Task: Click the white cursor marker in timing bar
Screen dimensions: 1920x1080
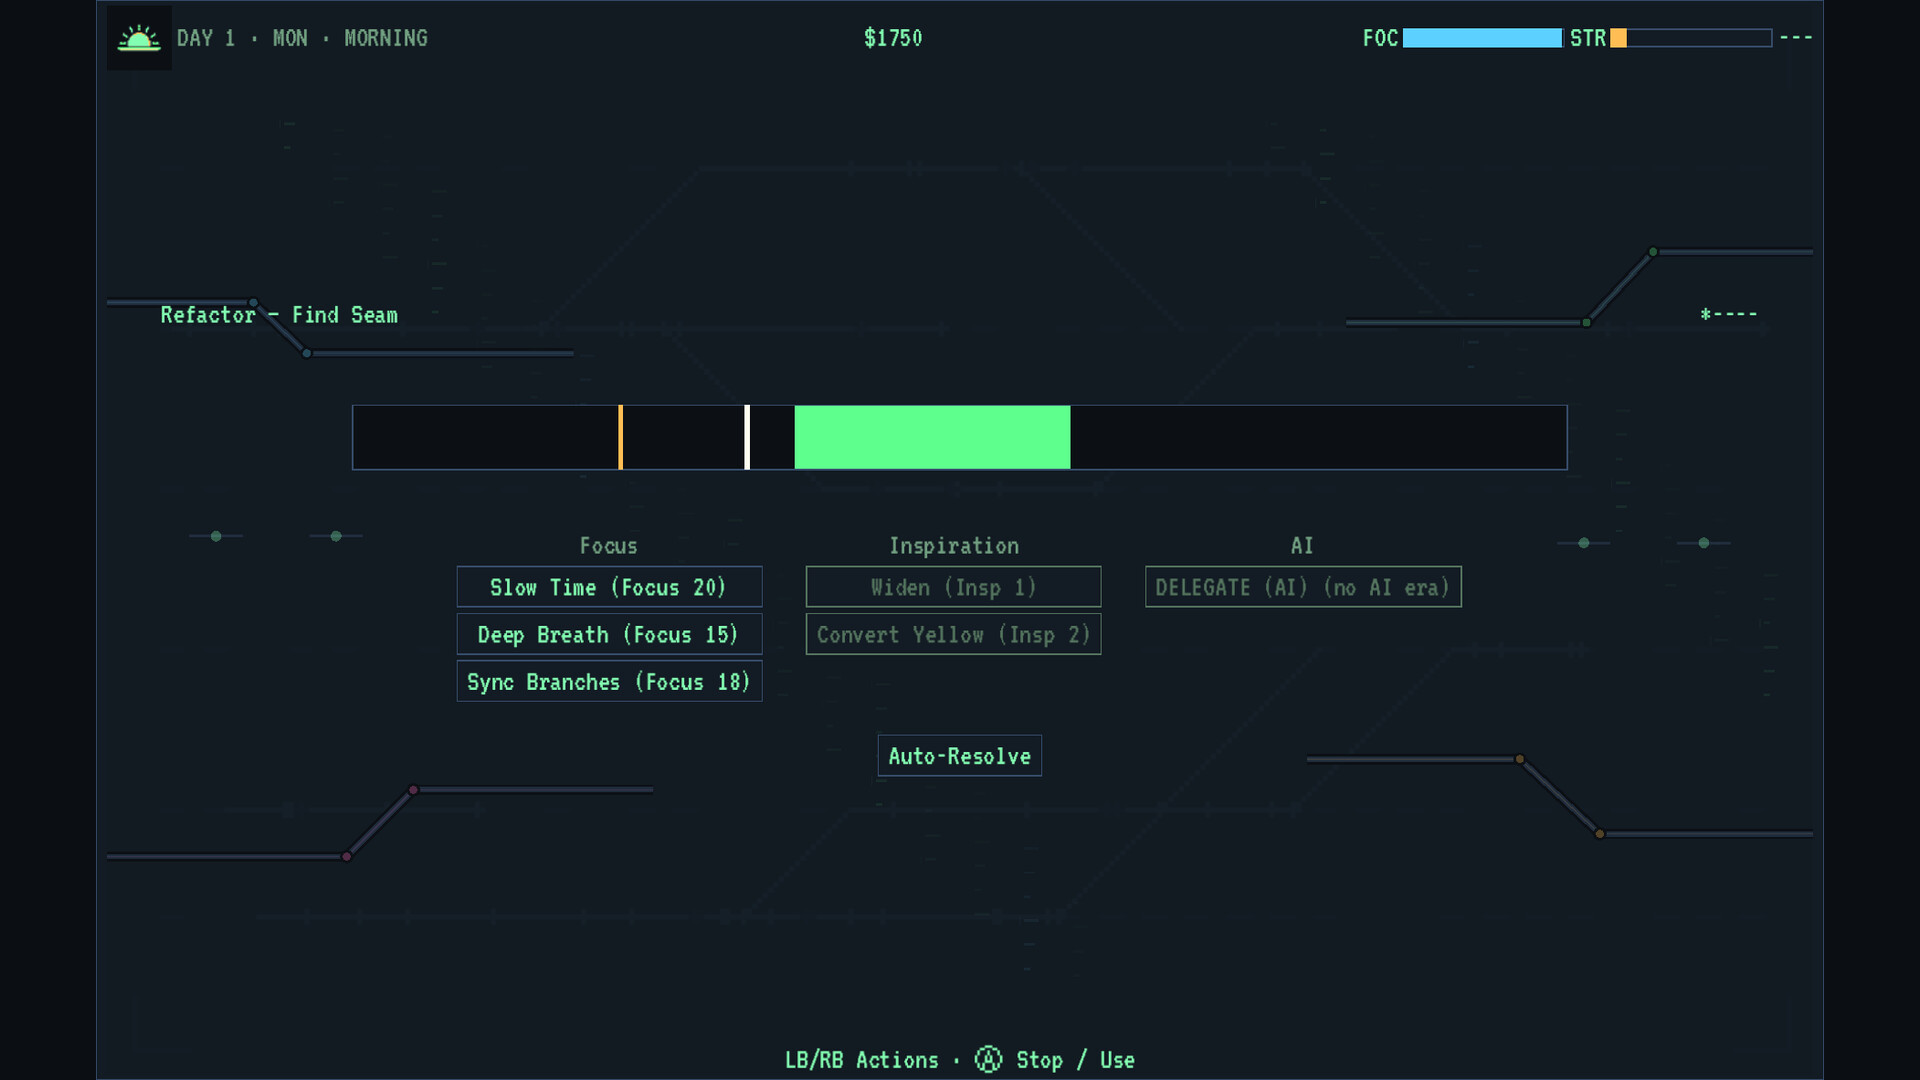Action: click(x=747, y=437)
